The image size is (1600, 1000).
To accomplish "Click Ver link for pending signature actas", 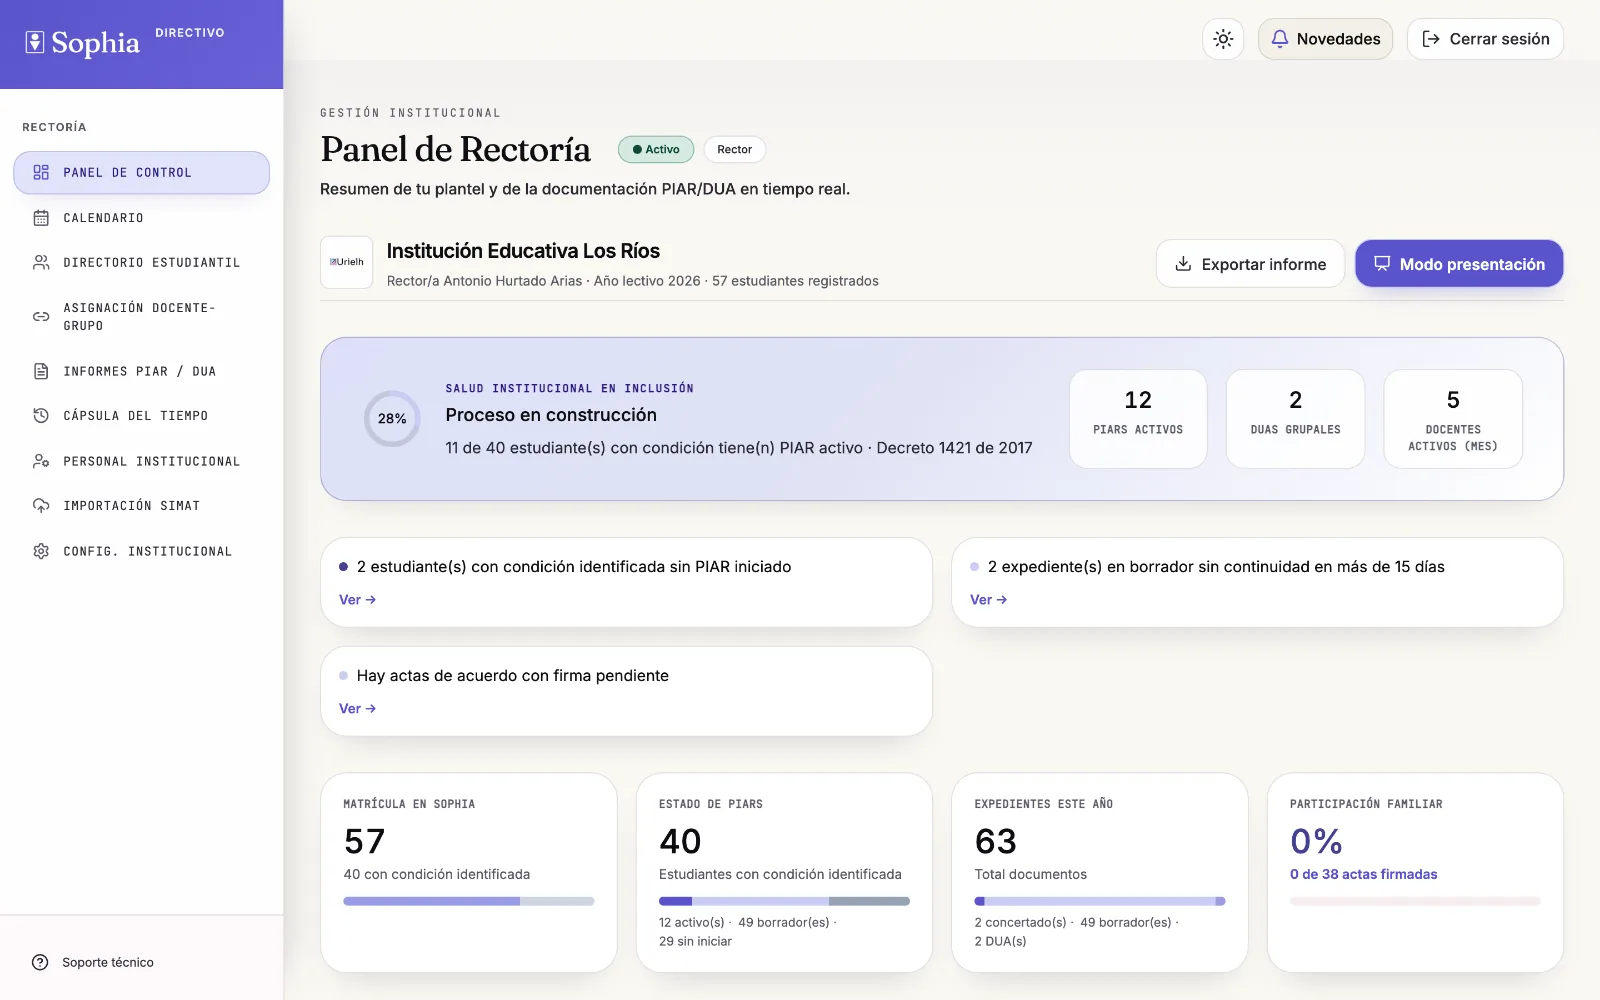I will pyautogui.click(x=357, y=709).
